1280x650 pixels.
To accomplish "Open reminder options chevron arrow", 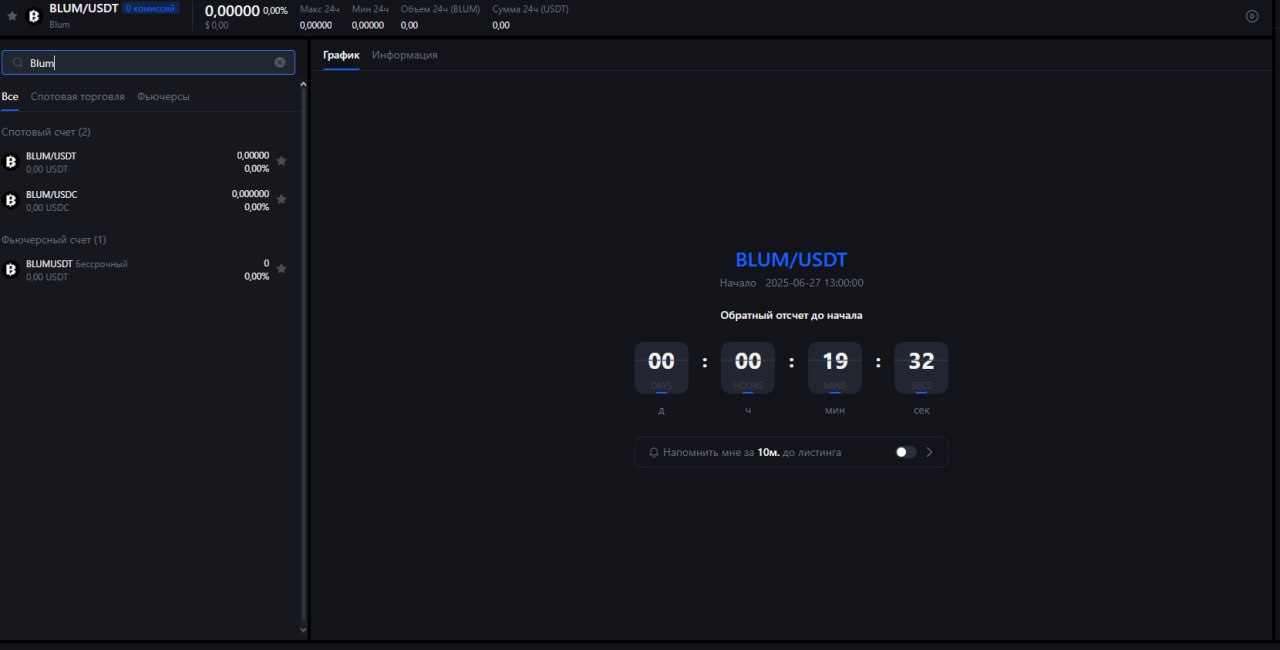I will click(929, 452).
